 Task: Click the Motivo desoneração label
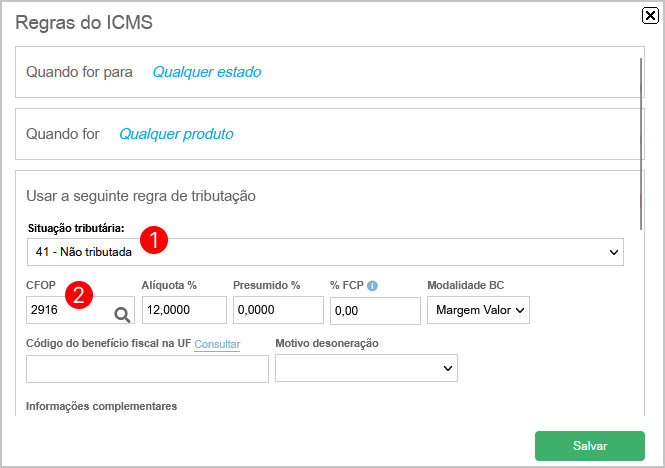[x=327, y=343]
